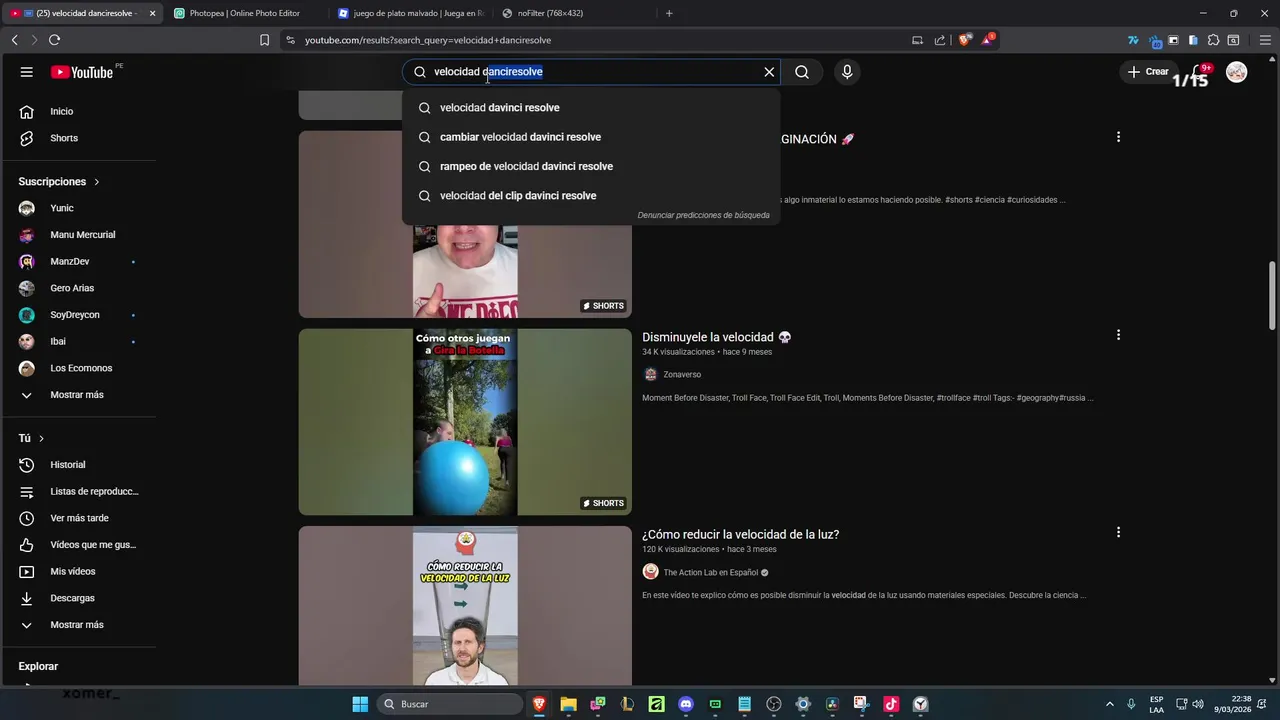The width and height of the screenshot is (1280, 720).
Task: Open options for '¿Cómo reducir la velocidad de la luz?'
Action: point(1118,532)
